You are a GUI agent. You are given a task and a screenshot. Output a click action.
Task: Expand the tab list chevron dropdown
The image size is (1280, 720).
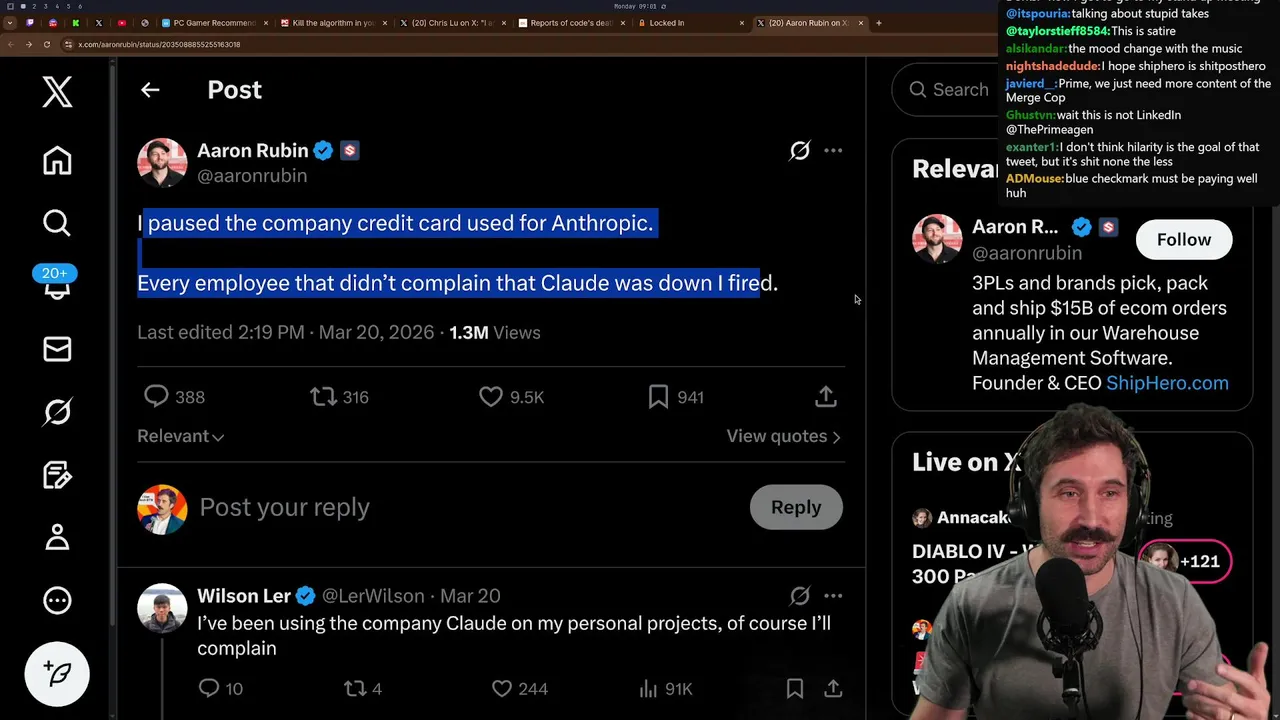click(10, 23)
